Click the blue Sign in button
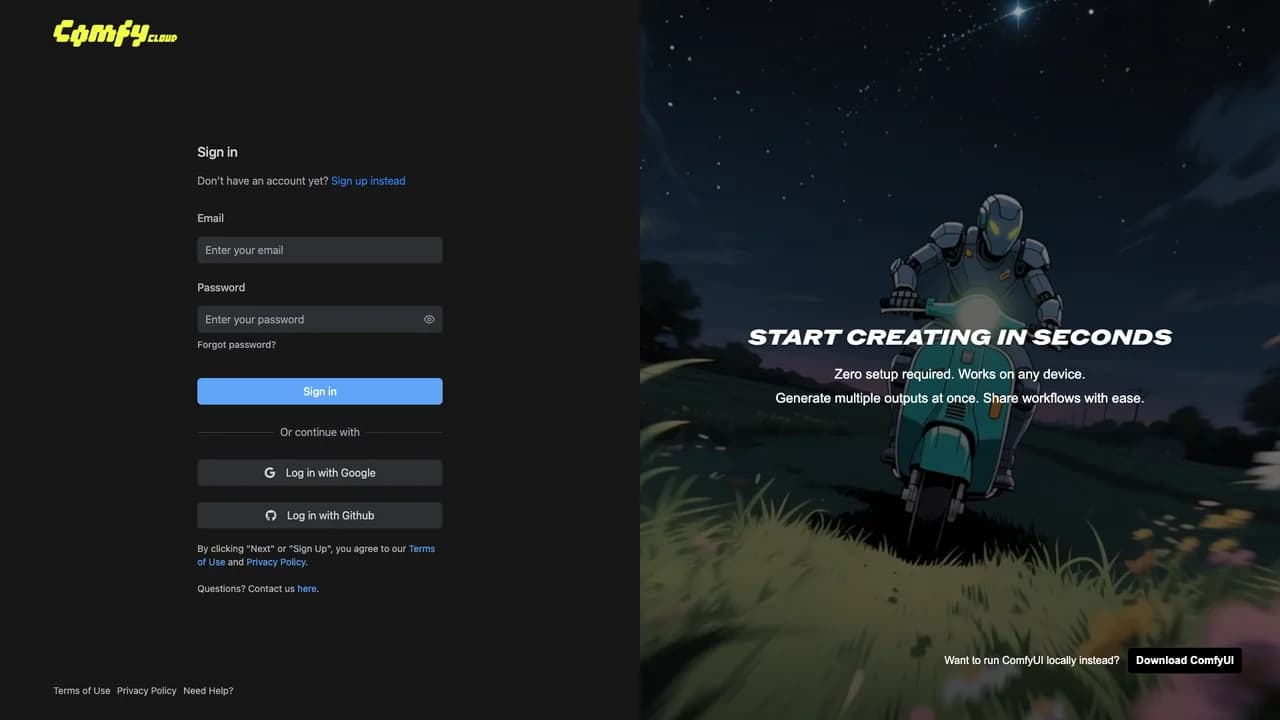 point(320,392)
